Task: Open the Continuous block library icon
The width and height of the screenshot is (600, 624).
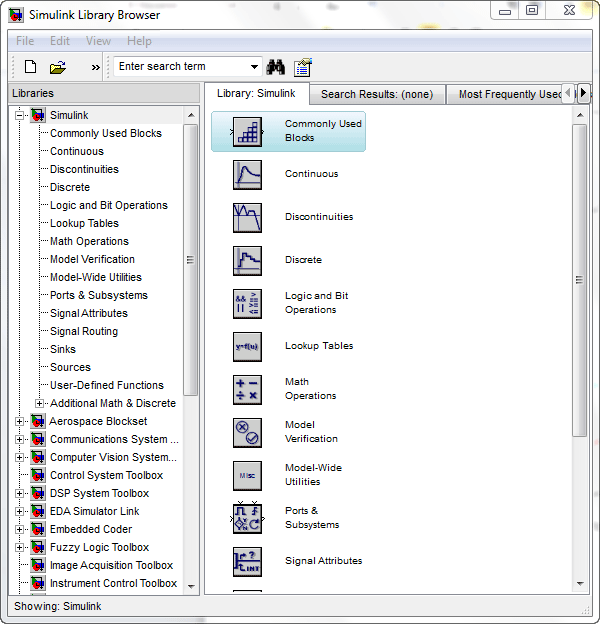Action: [x=247, y=174]
